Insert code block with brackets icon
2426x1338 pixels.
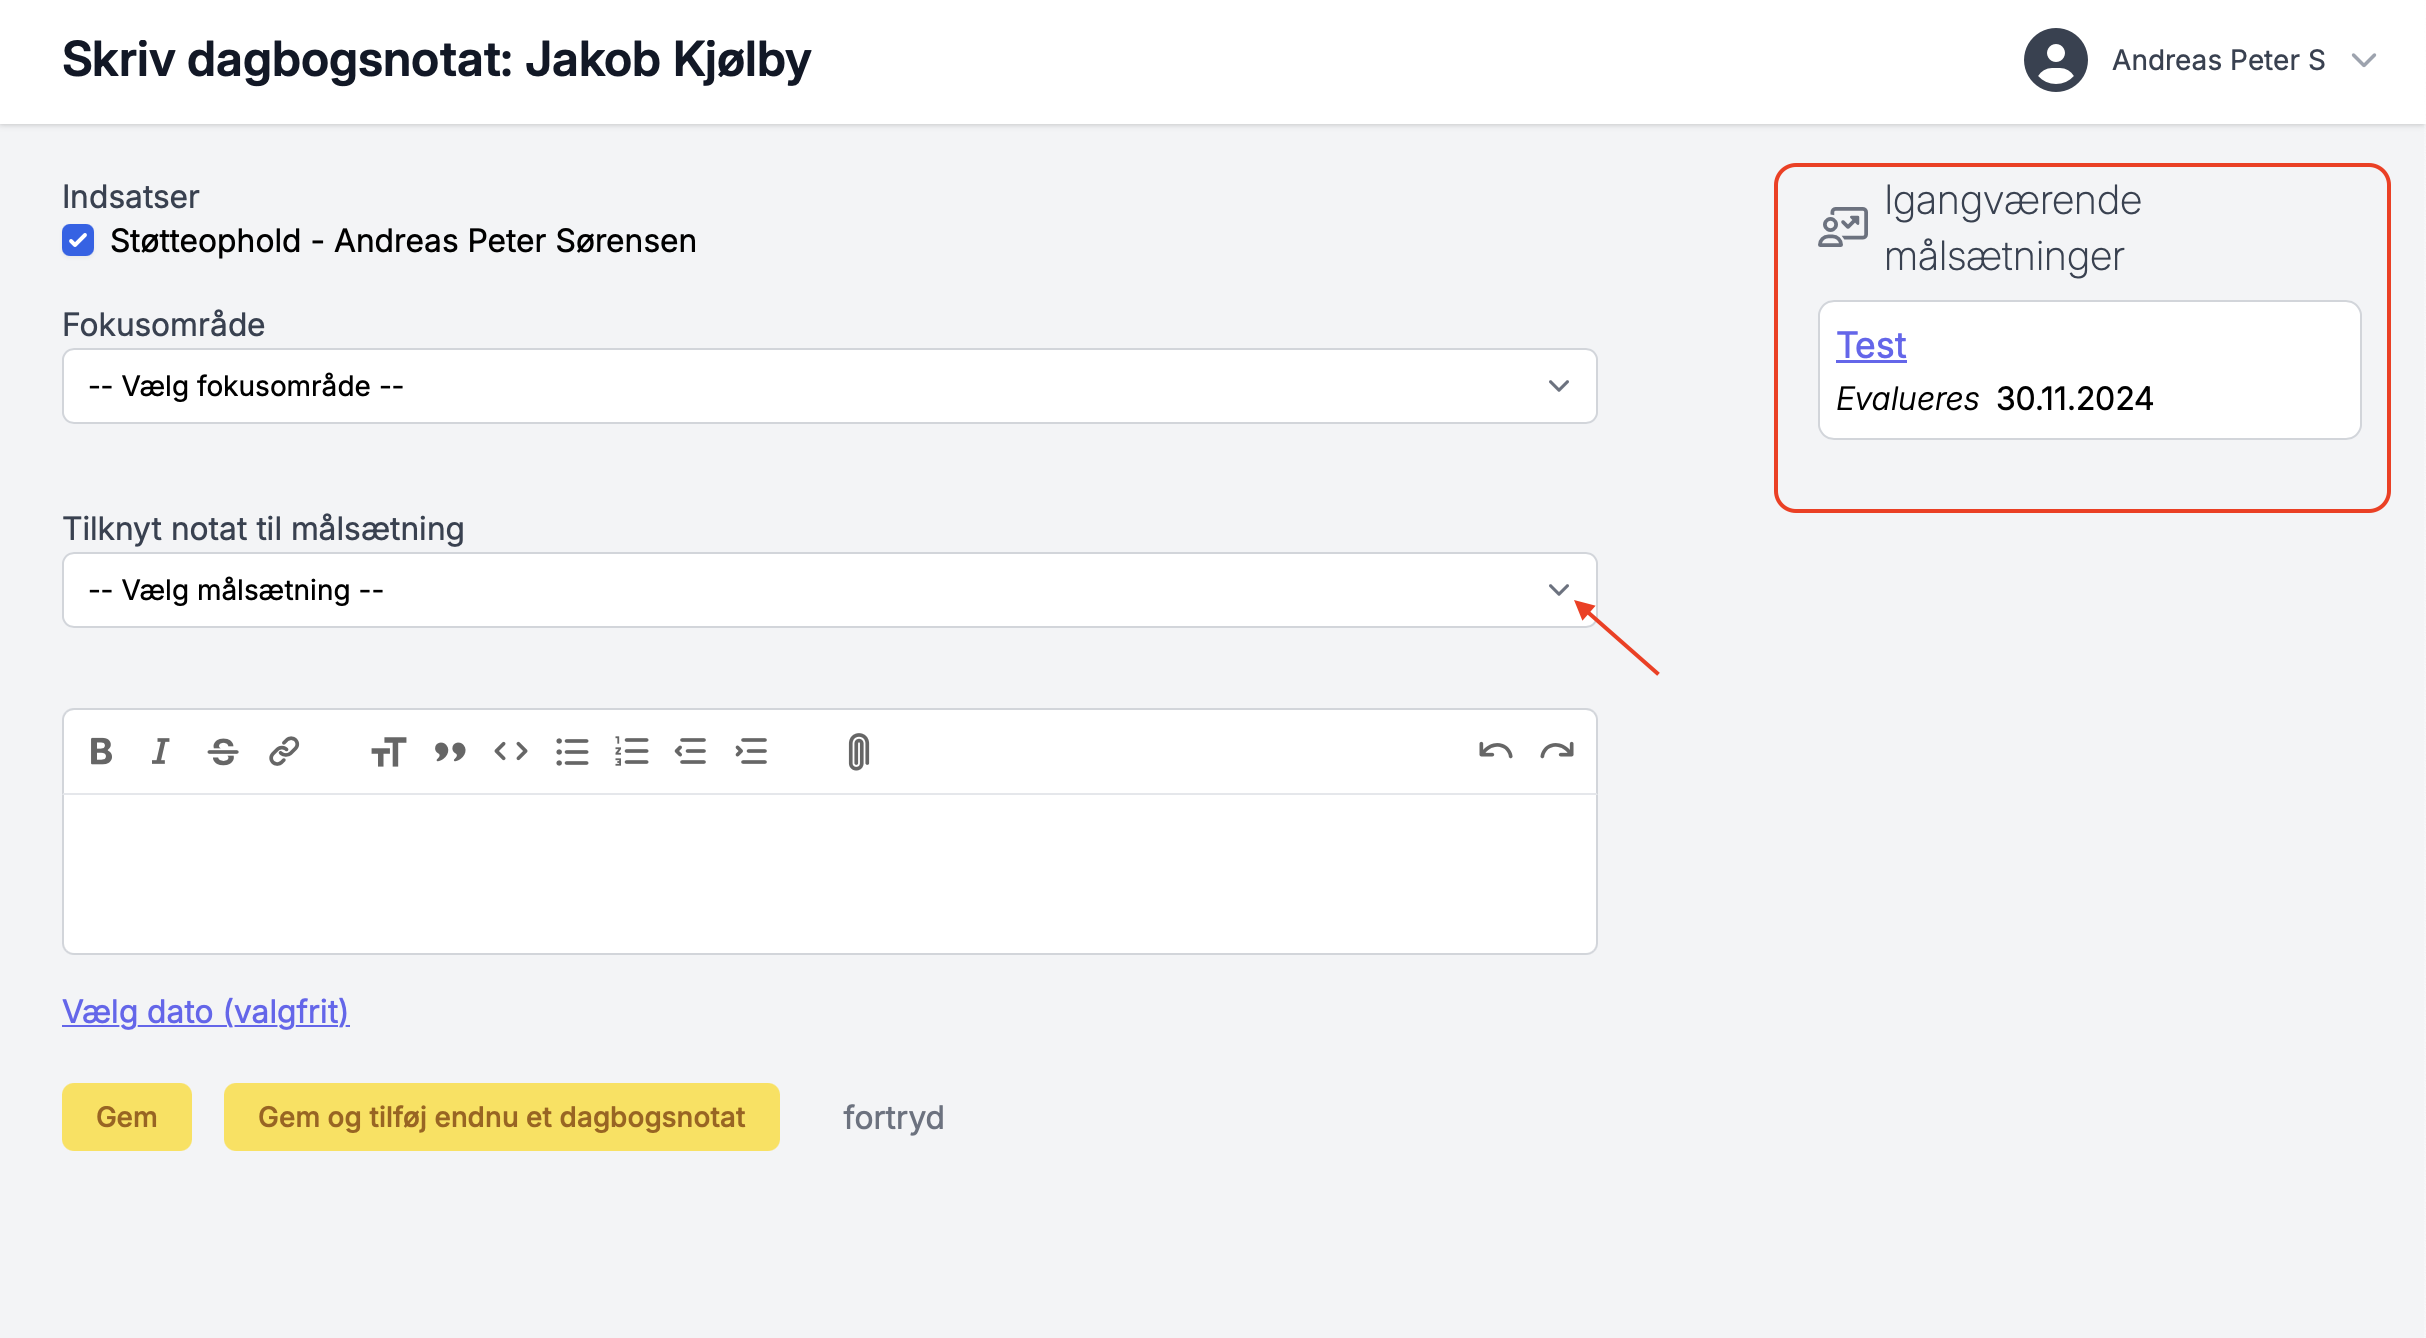[x=511, y=751]
